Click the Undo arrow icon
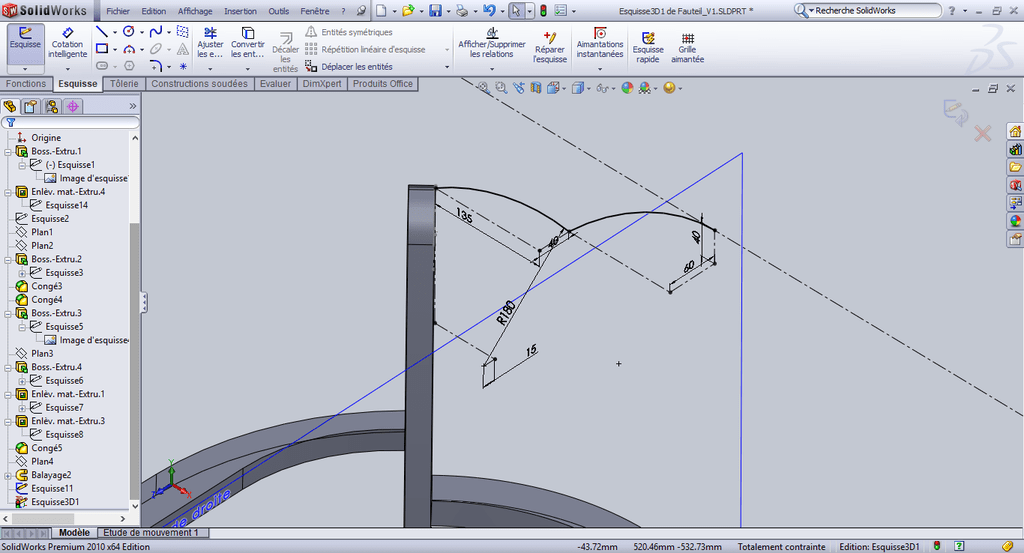This screenshot has width=1024, height=553. pos(488,11)
